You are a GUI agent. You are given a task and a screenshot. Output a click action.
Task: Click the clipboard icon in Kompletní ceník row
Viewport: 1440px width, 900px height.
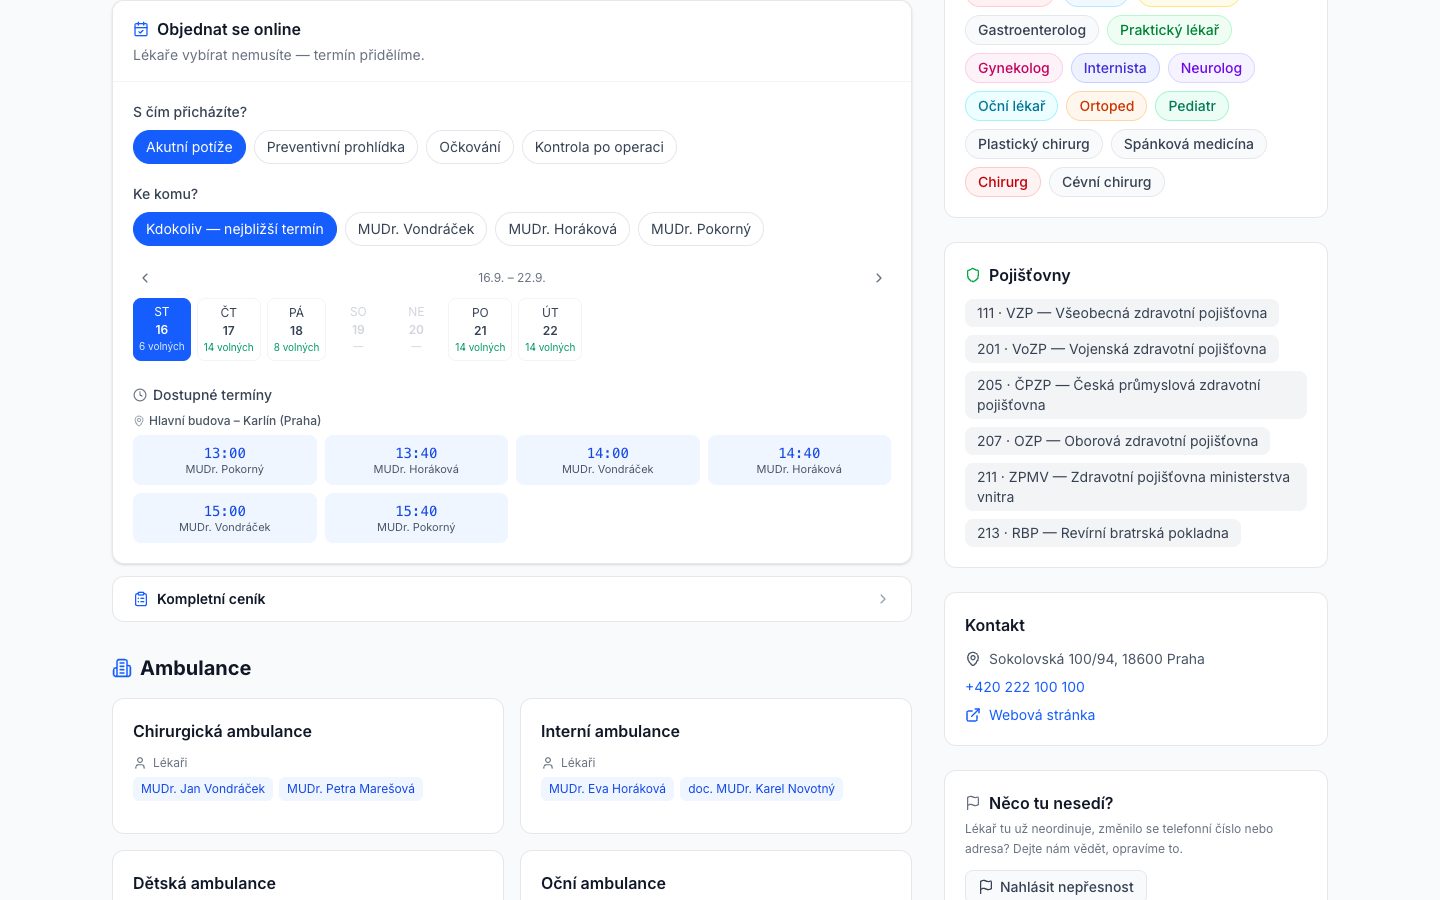pos(141,599)
